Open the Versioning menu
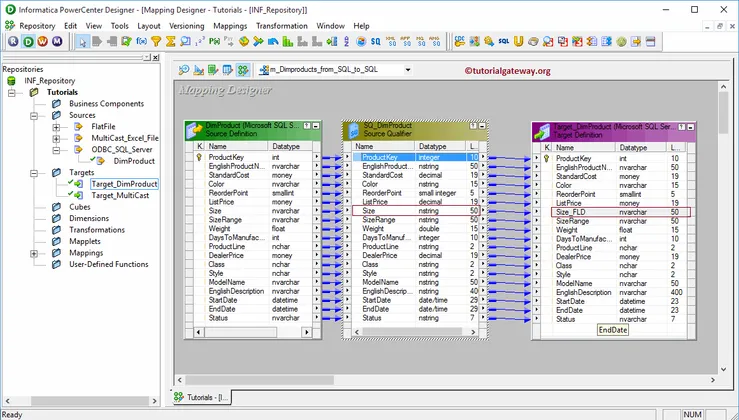 coord(187,26)
